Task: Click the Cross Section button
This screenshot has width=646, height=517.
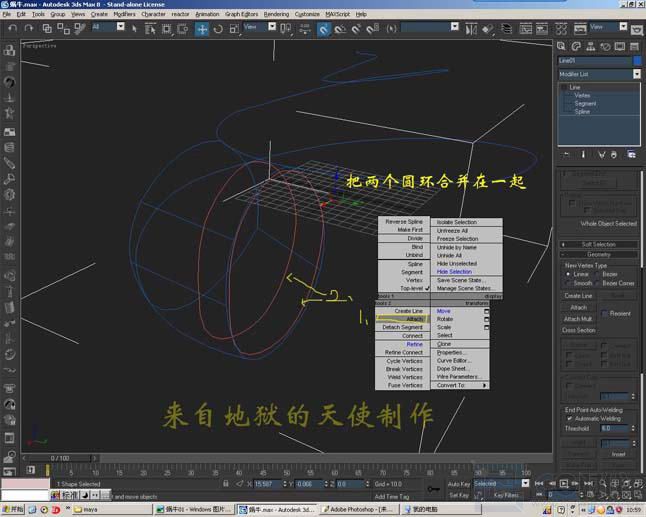Action: [x=578, y=330]
